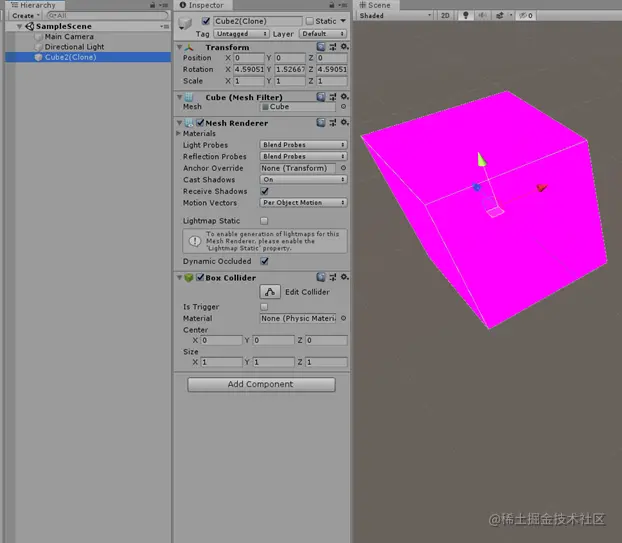Disable the Box Collider component checkbox
Screen dimensions: 622x543
coord(200,277)
